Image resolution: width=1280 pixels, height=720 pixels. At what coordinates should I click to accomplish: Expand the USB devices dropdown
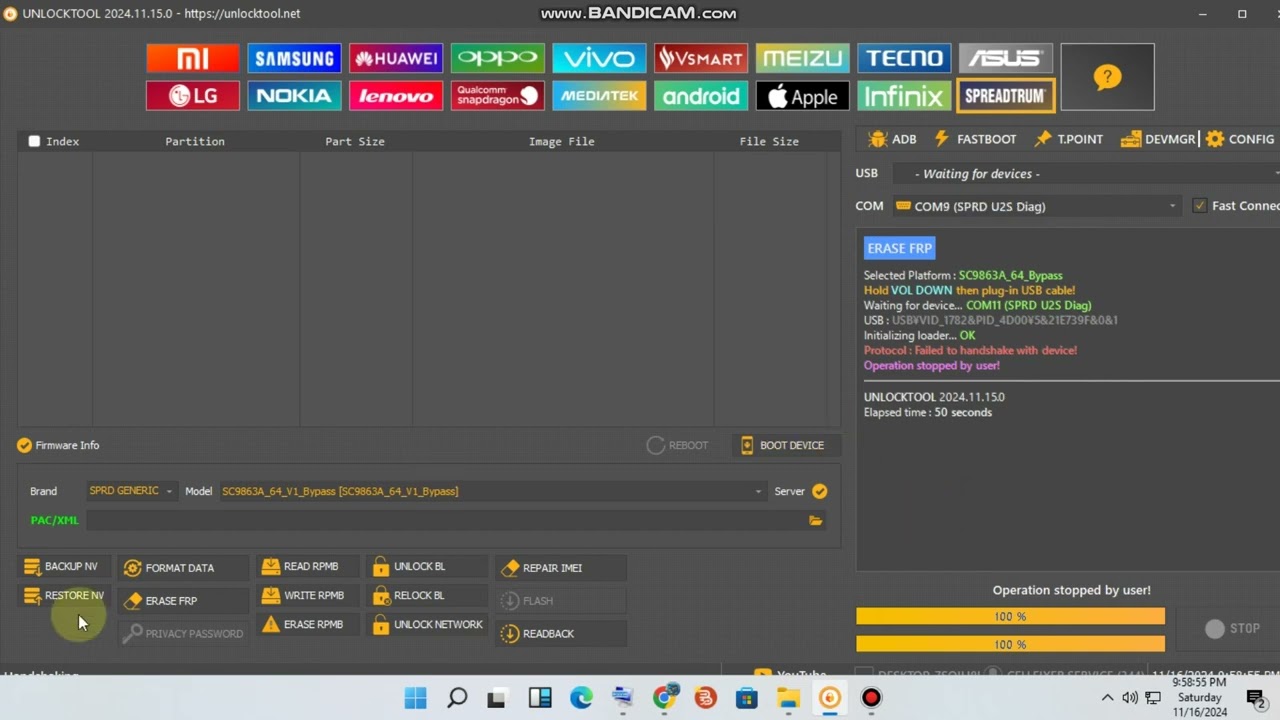pos(1085,174)
